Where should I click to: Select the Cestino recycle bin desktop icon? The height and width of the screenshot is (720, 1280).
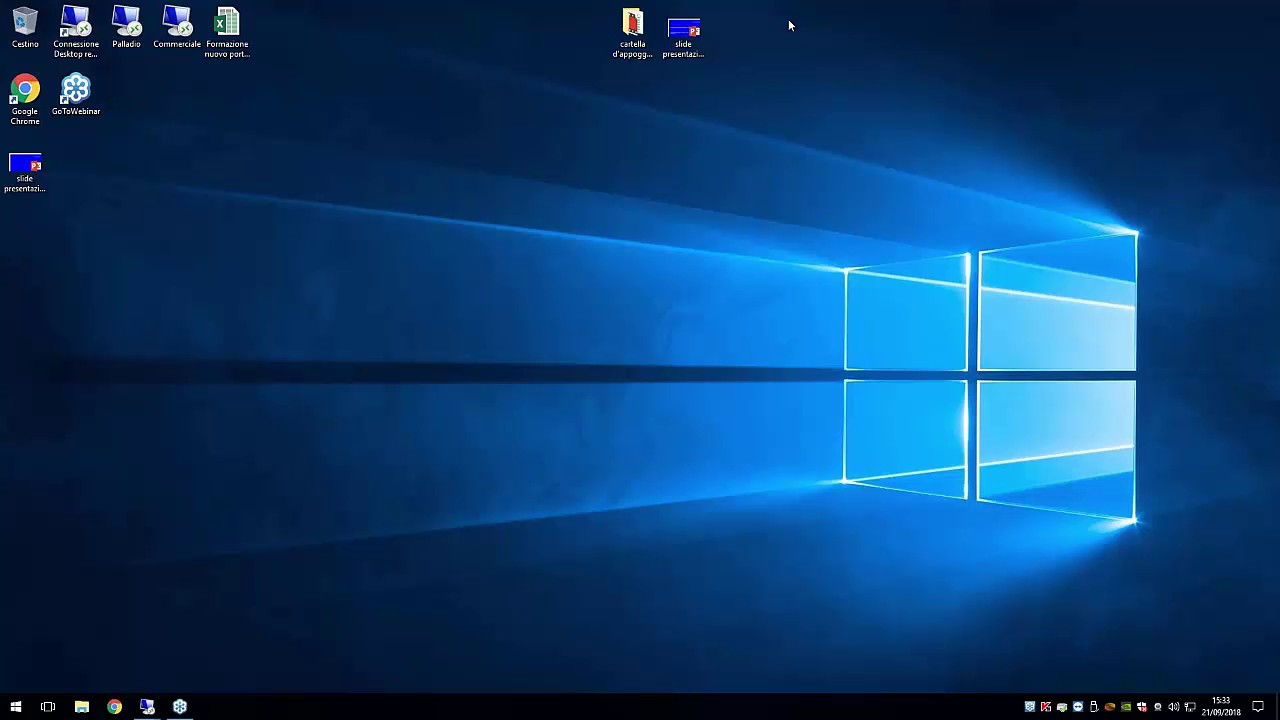coord(25,28)
